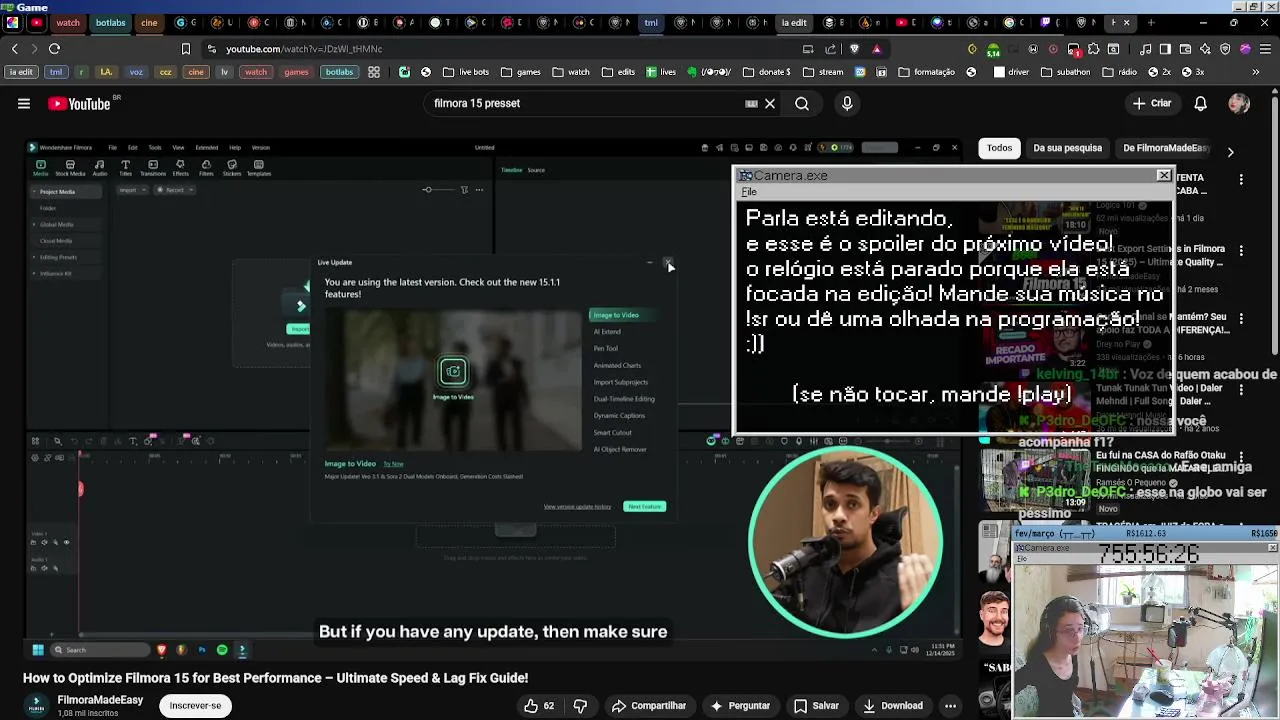Viewport: 1280px width, 720px height.
Task: Select the 'Todos' filter chip
Action: click(x=1000, y=148)
